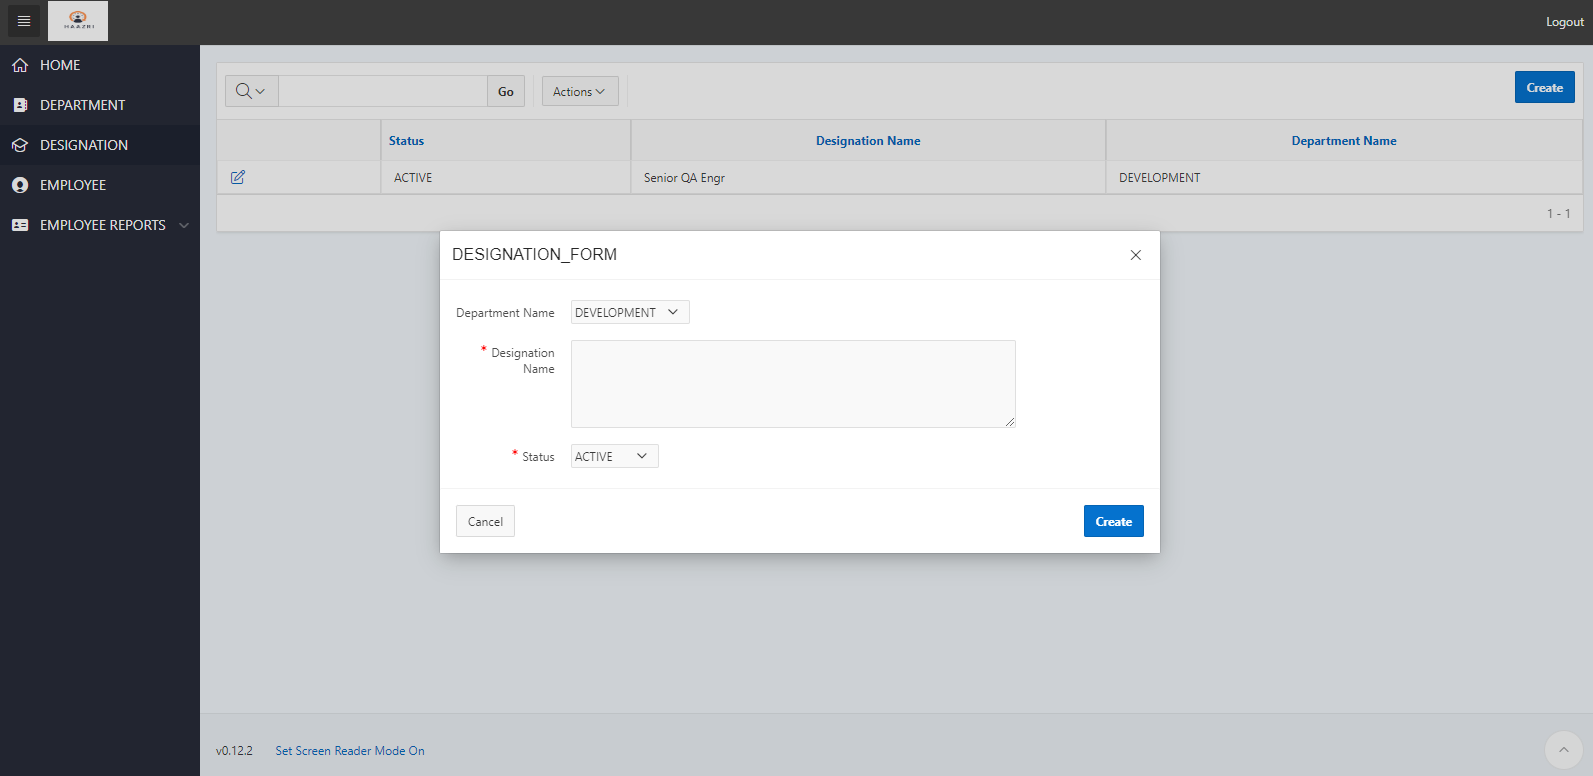Close the DESIGNATION_FORM dialog

click(1136, 255)
